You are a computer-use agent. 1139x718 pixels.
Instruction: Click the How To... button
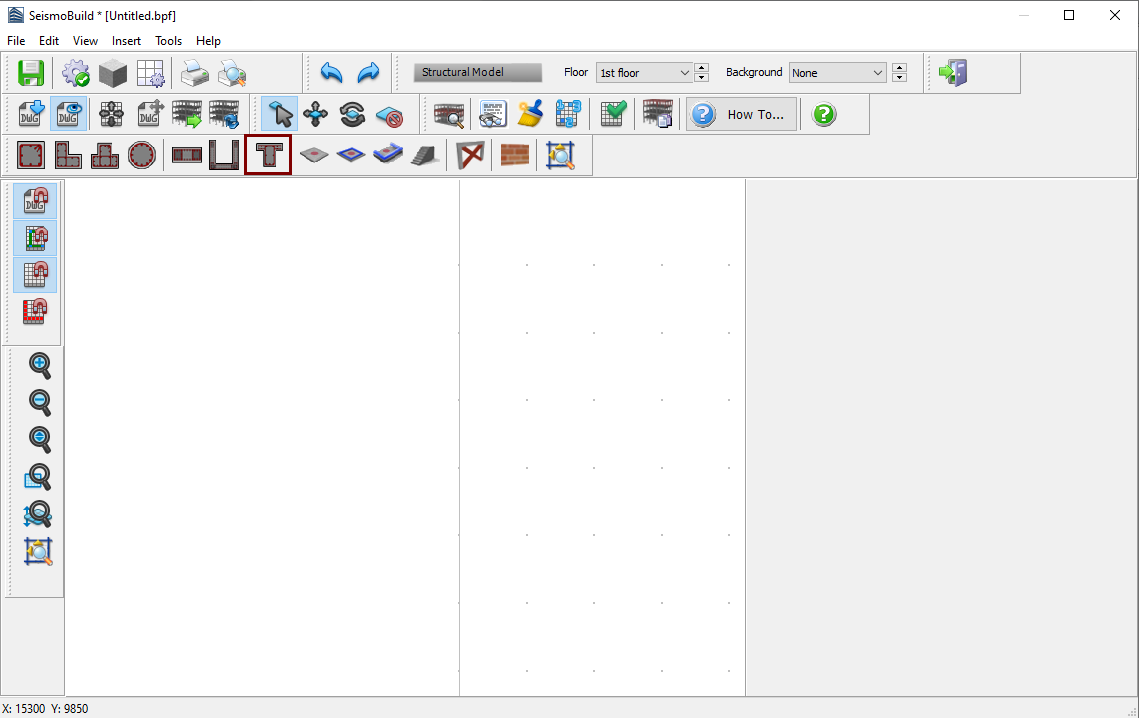coord(741,114)
